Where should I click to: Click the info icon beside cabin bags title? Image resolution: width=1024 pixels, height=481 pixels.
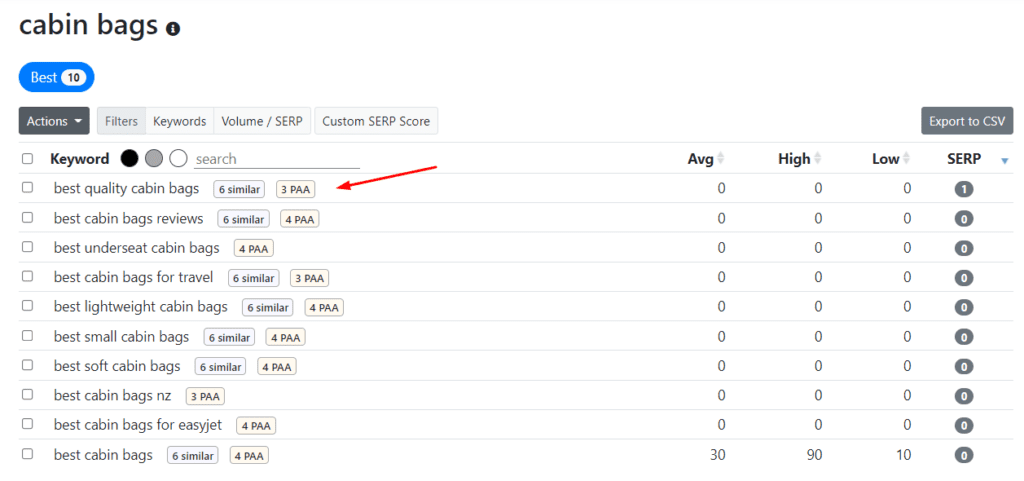pyautogui.click(x=173, y=29)
